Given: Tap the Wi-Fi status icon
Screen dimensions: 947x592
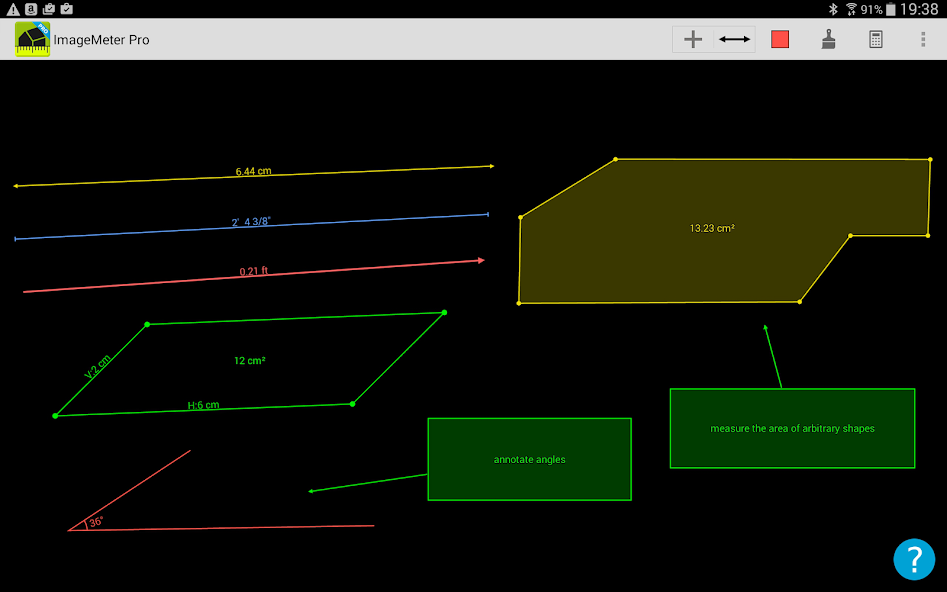Looking at the screenshot, I should click(851, 9).
